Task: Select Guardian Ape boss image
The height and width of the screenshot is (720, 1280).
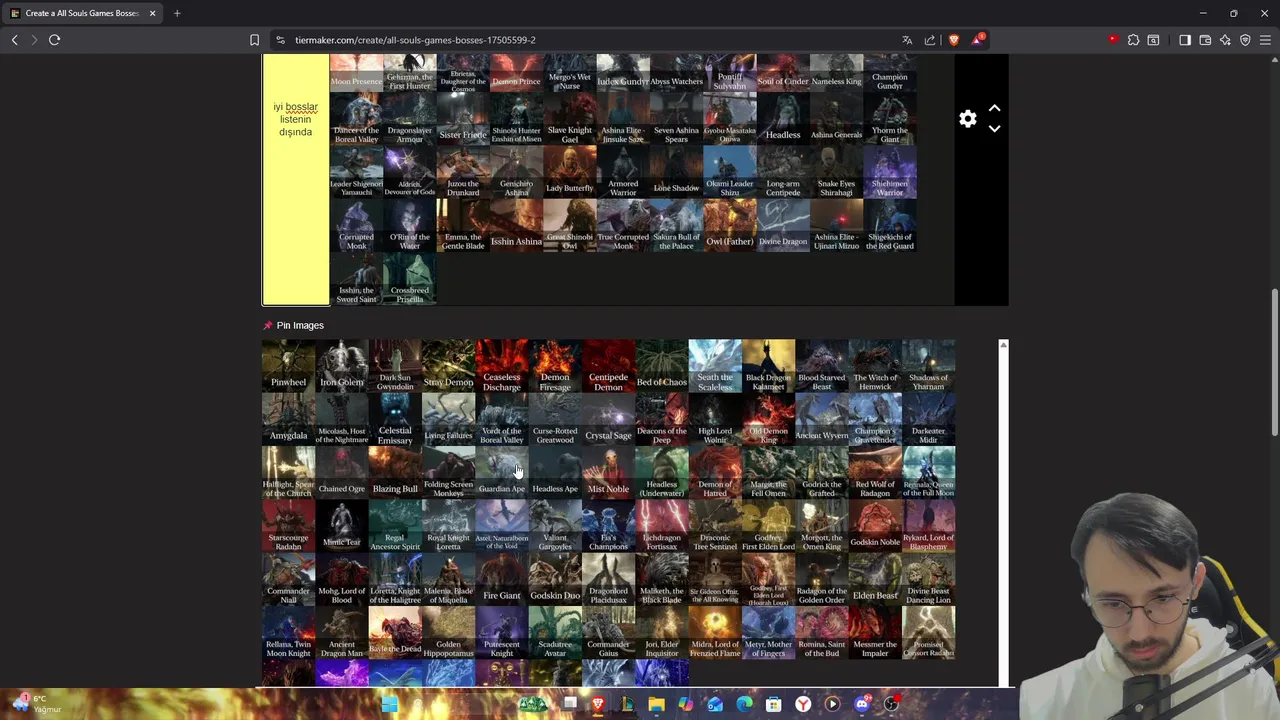Action: click(x=502, y=473)
